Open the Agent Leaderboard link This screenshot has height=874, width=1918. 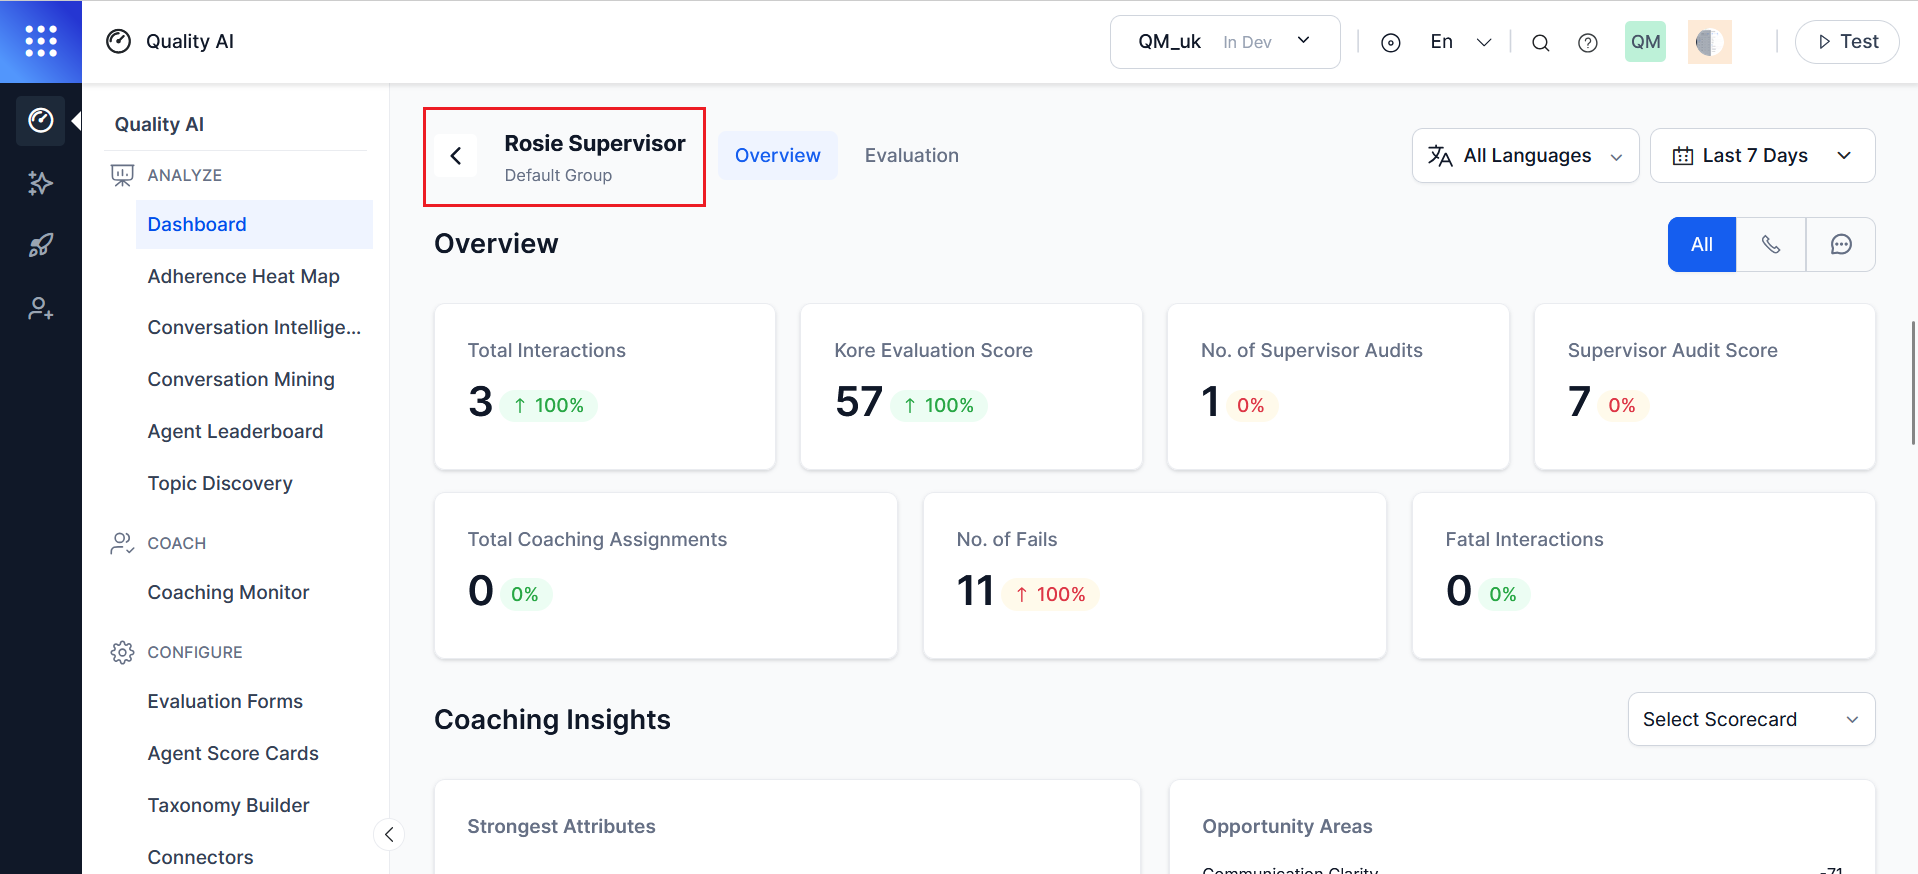(235, 431)
